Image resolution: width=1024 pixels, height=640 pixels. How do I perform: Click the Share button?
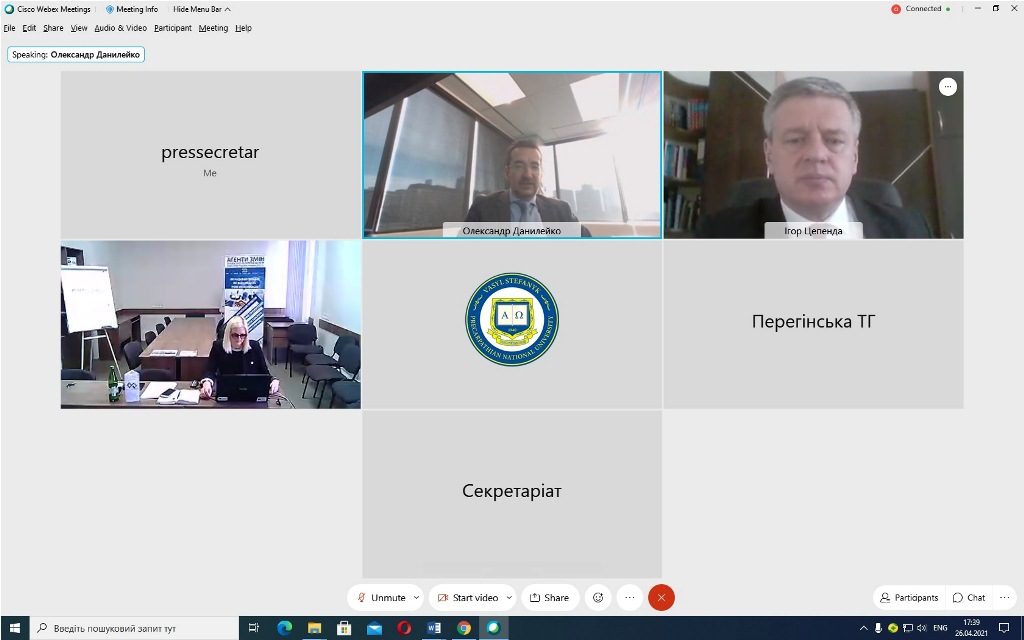[549, 597]
